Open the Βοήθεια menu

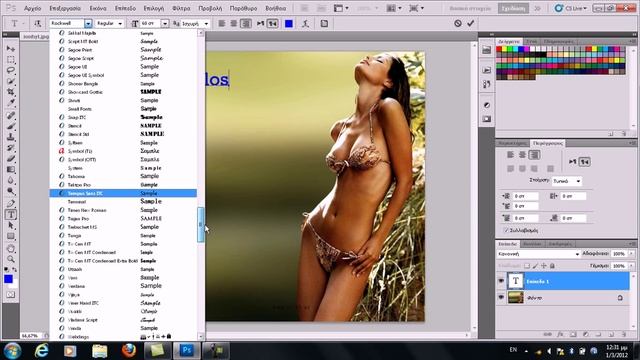pyautogui.click(x=276, y=8)
